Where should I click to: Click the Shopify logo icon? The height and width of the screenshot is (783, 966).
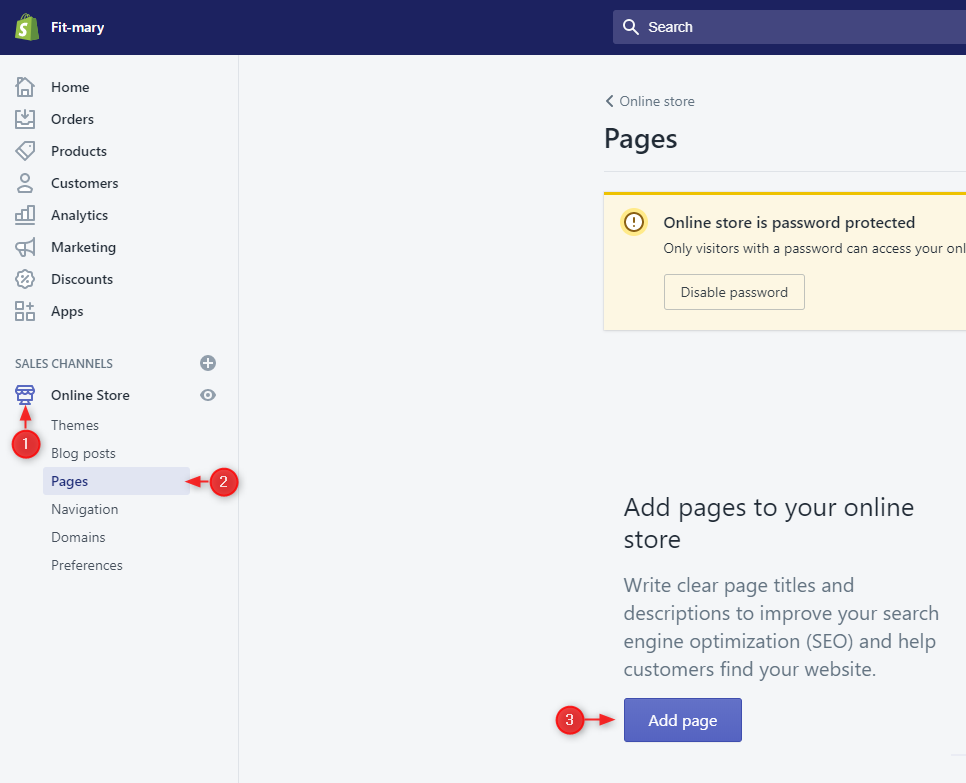pos(26,27)
